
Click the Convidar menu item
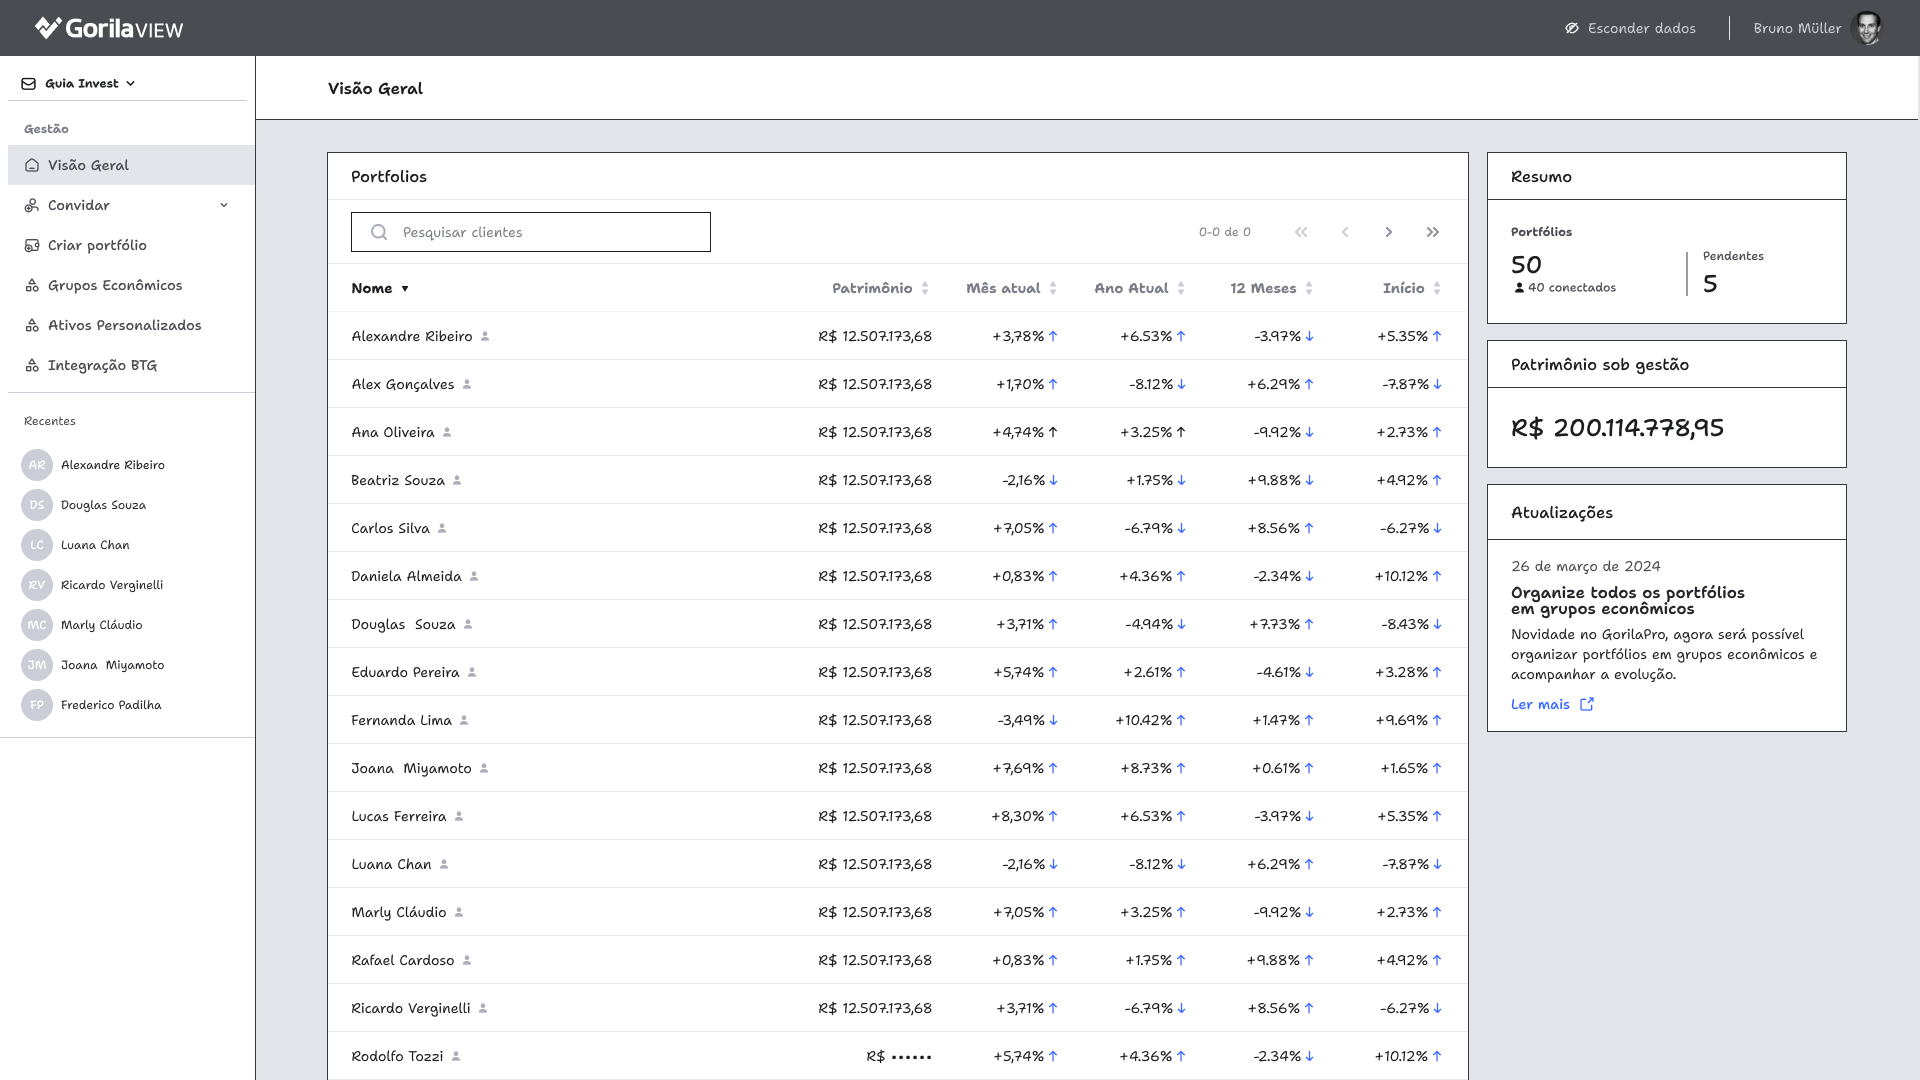[79, 205]
